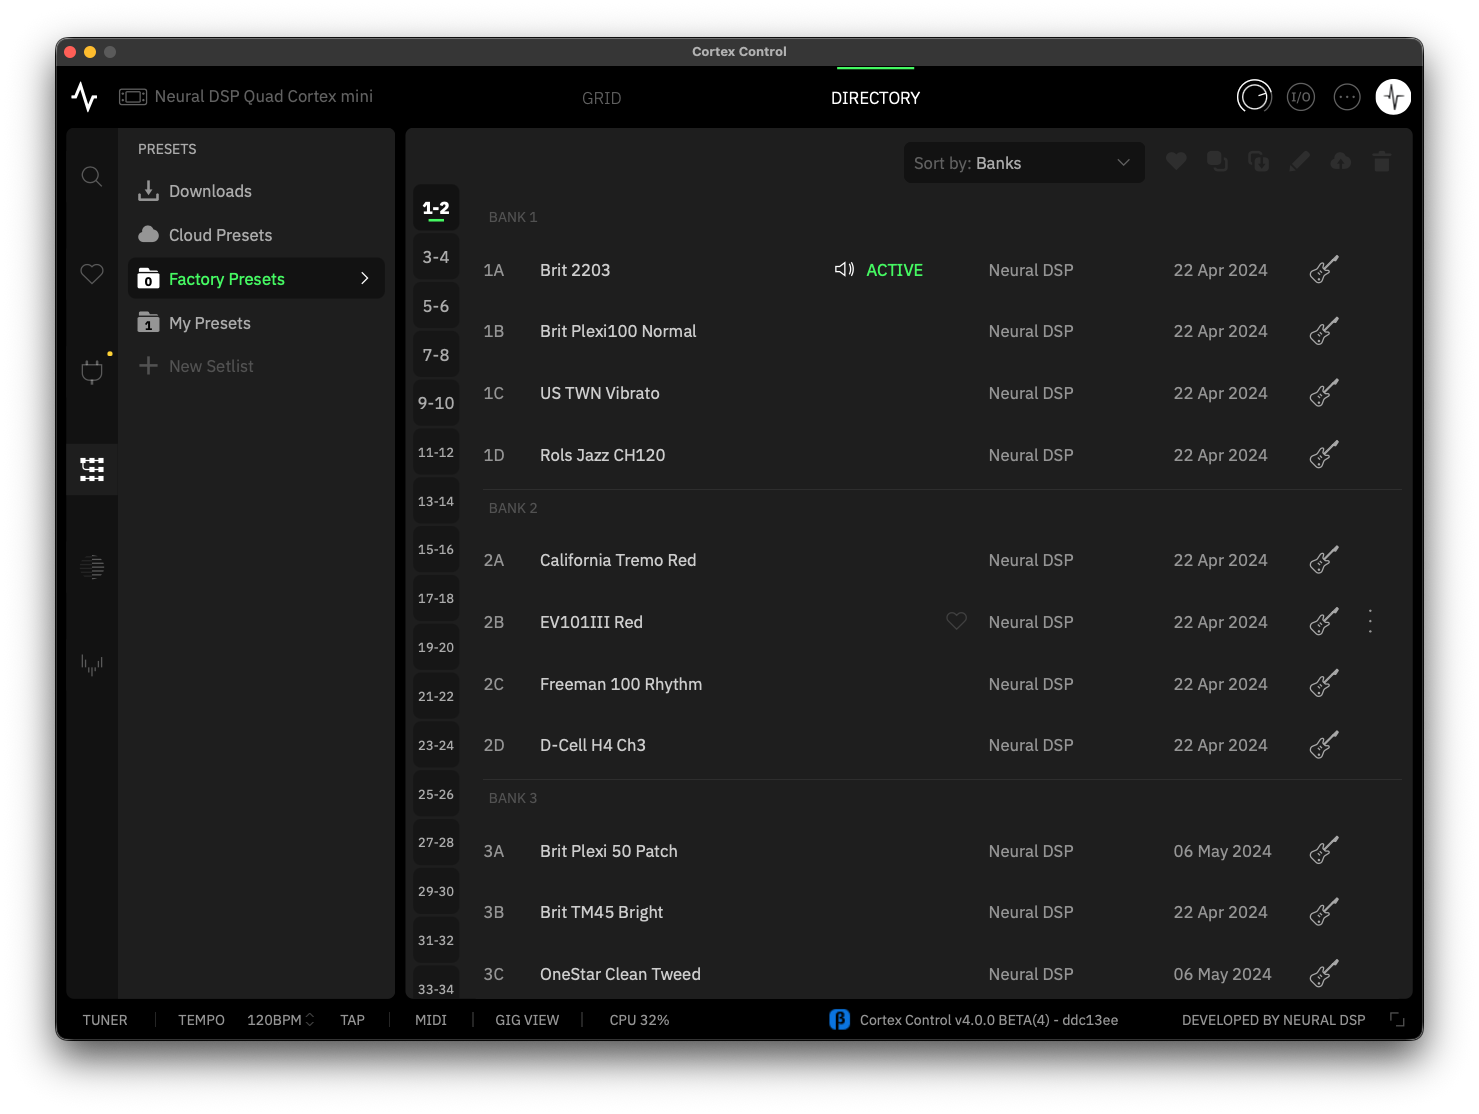The image size is (1479, 1114).
Task: Switch to the GRID tab
Action: tap(602, 98)
